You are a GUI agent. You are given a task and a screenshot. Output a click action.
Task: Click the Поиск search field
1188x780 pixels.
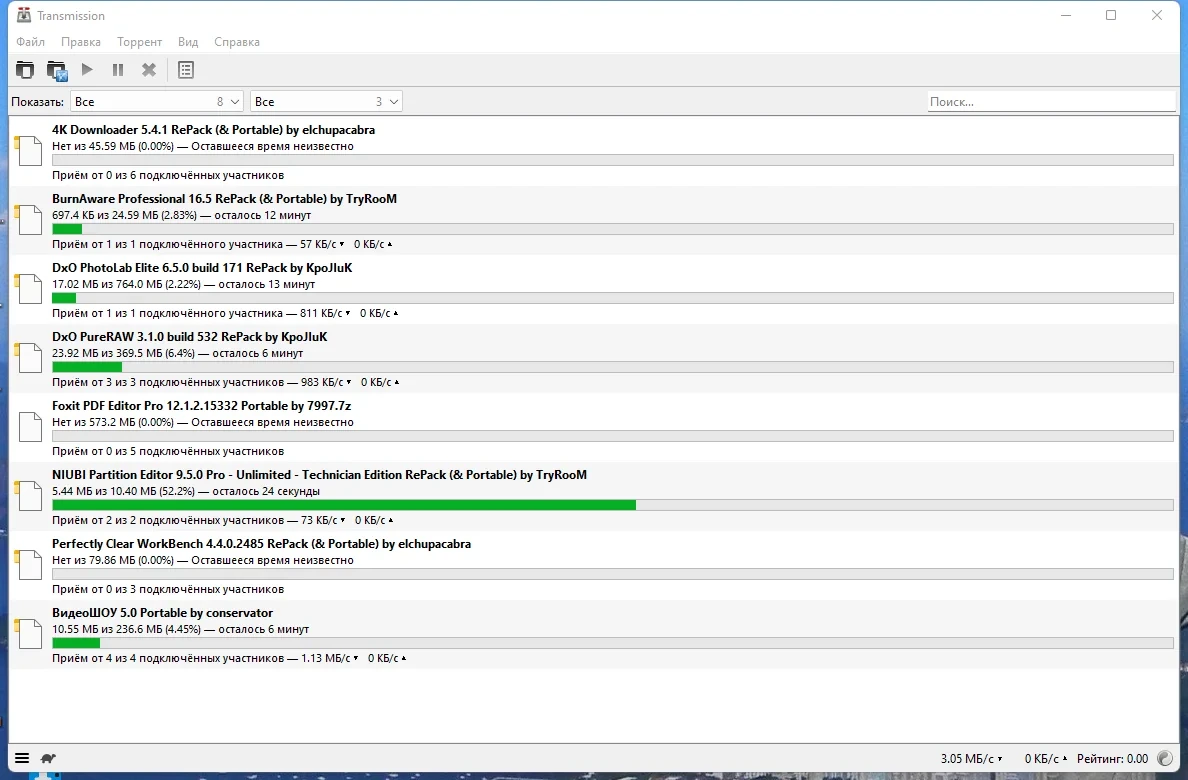[x=1052, y=102]
